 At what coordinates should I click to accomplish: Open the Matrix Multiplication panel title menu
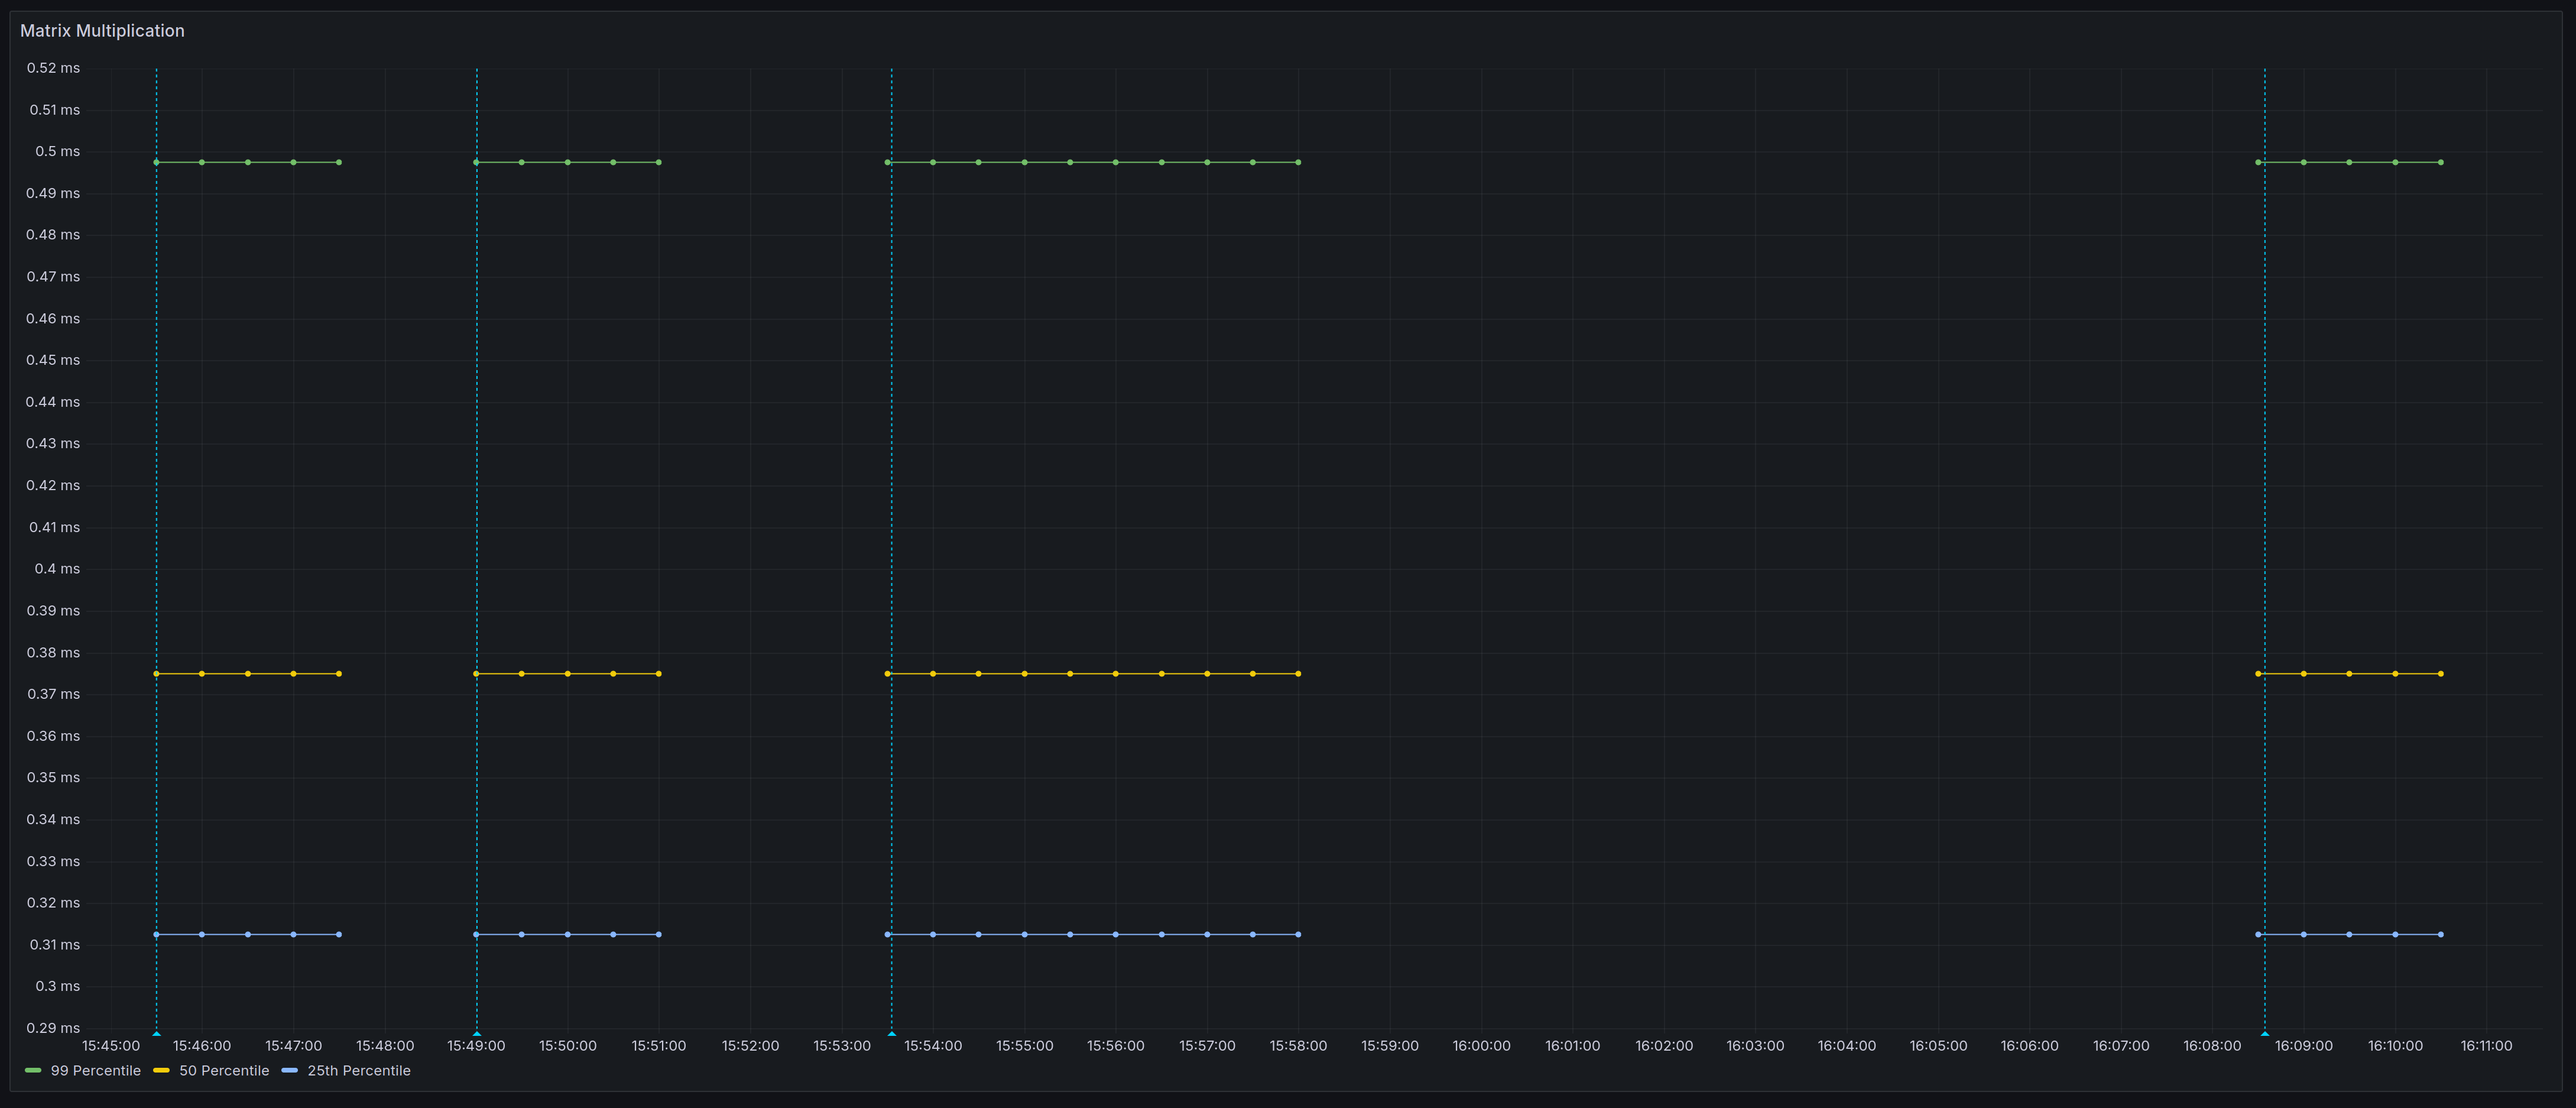(102, 31)
